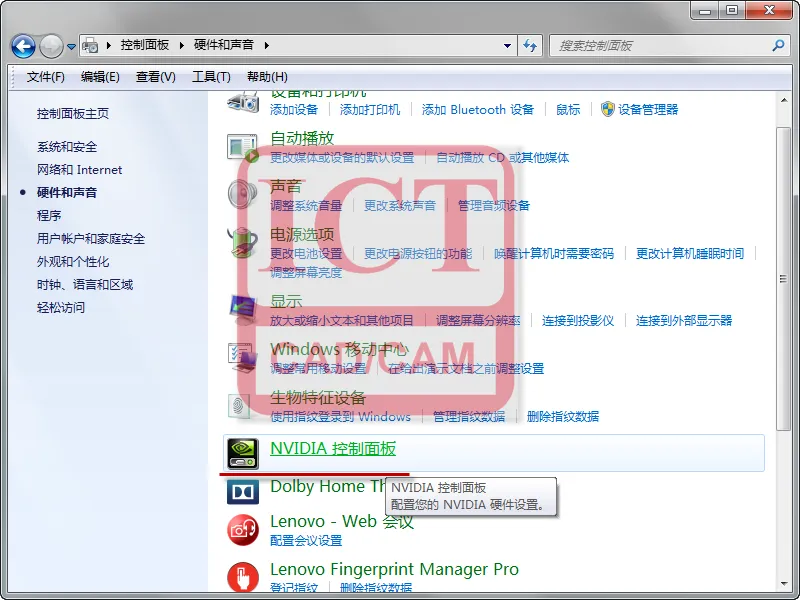Image resolution: width=800 pixels, height=600 pixels.
Task: Expand the arrow after 硬件和声音 breadcrumb
Action: pos(266,45)
